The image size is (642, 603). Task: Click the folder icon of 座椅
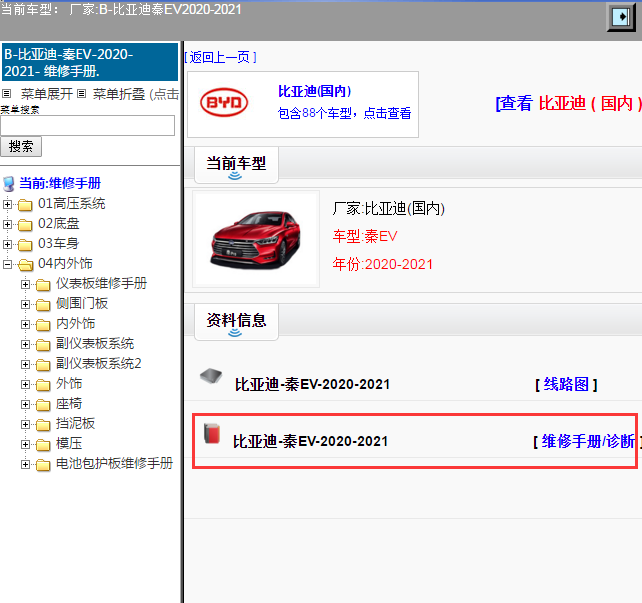click(43, 404)
